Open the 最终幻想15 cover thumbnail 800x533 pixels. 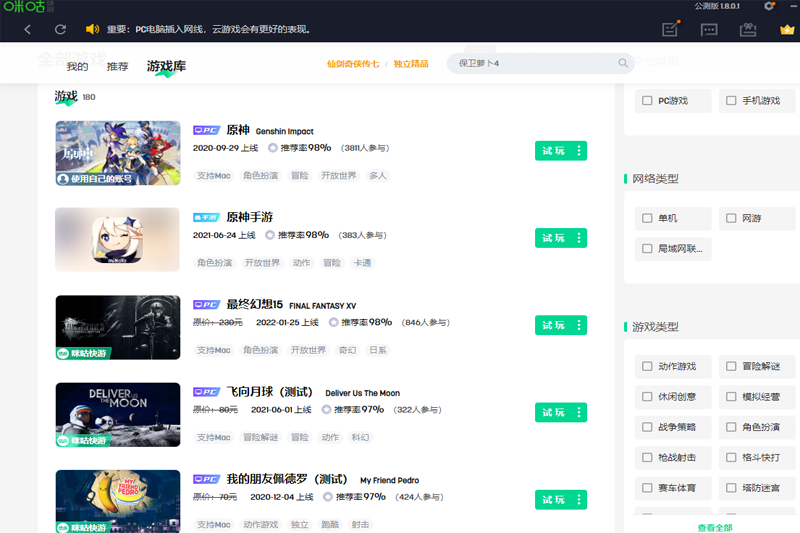(118, 327)
